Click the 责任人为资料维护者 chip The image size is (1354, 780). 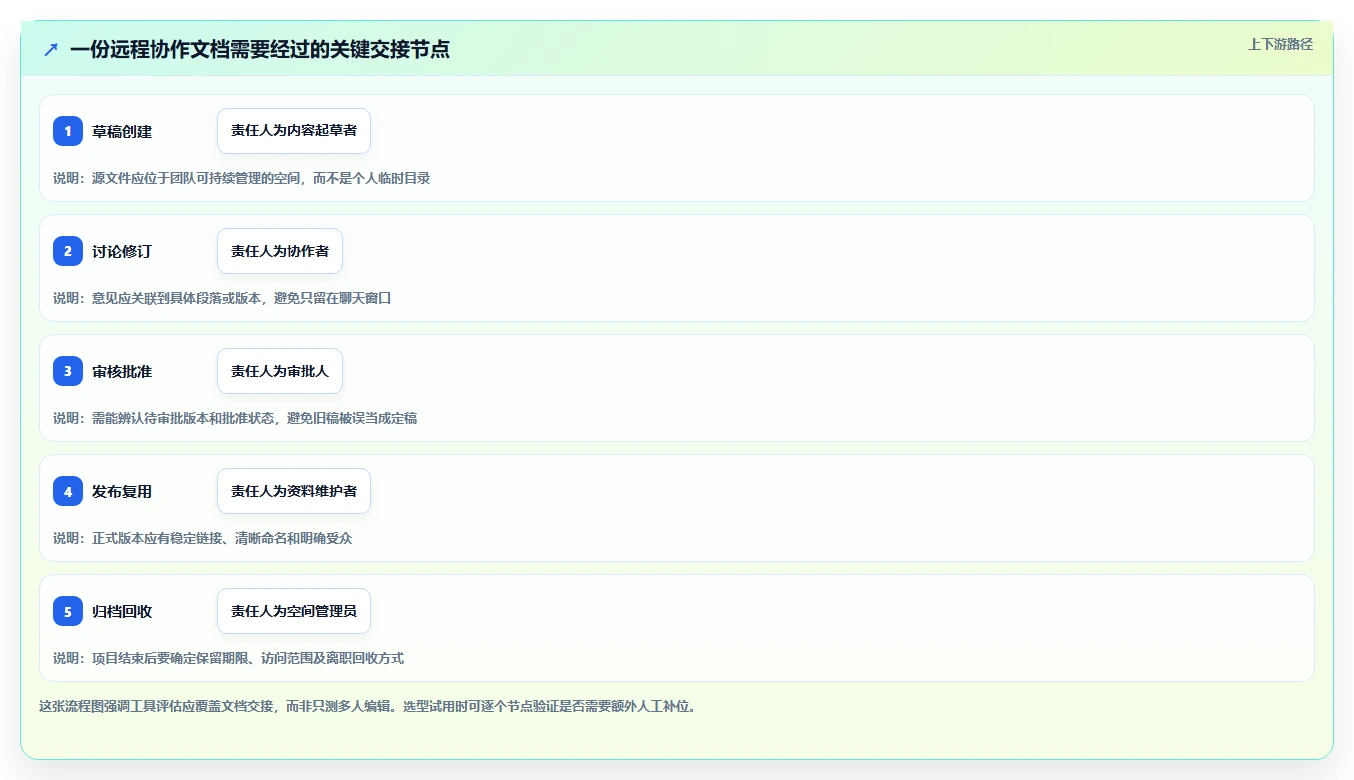(294, 491)
